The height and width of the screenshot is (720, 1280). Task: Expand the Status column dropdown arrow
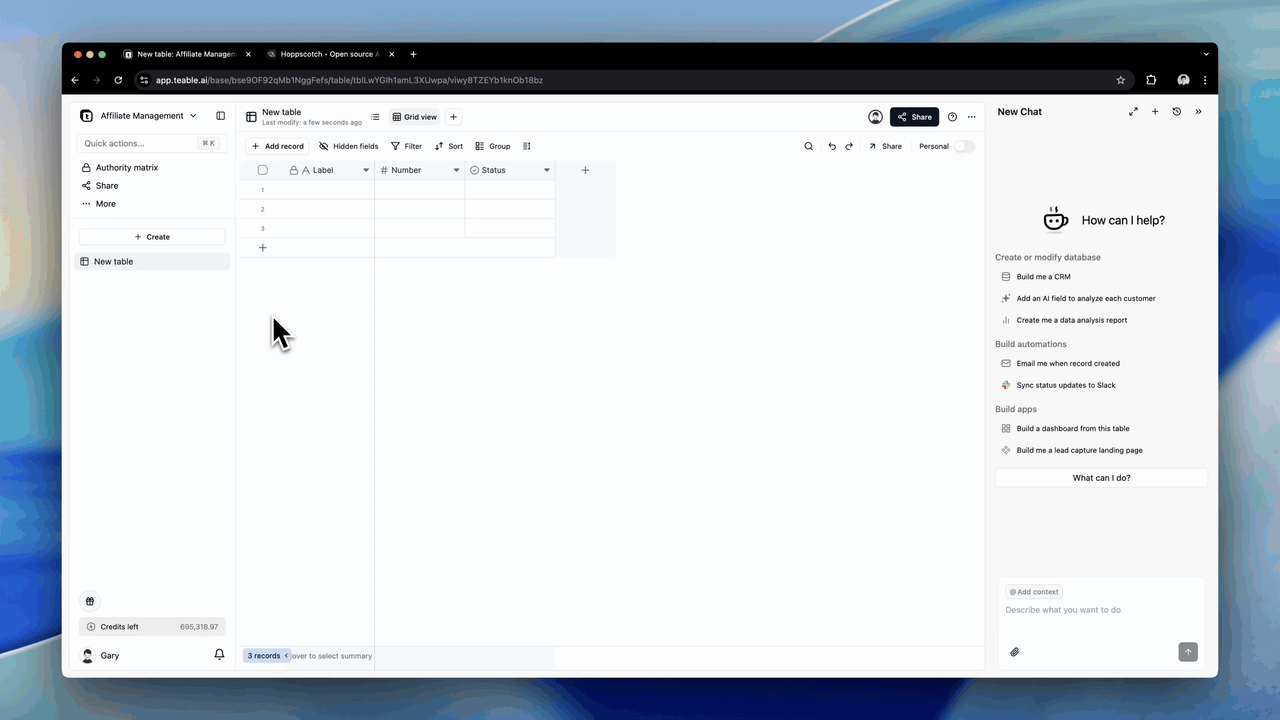[546, 170]
